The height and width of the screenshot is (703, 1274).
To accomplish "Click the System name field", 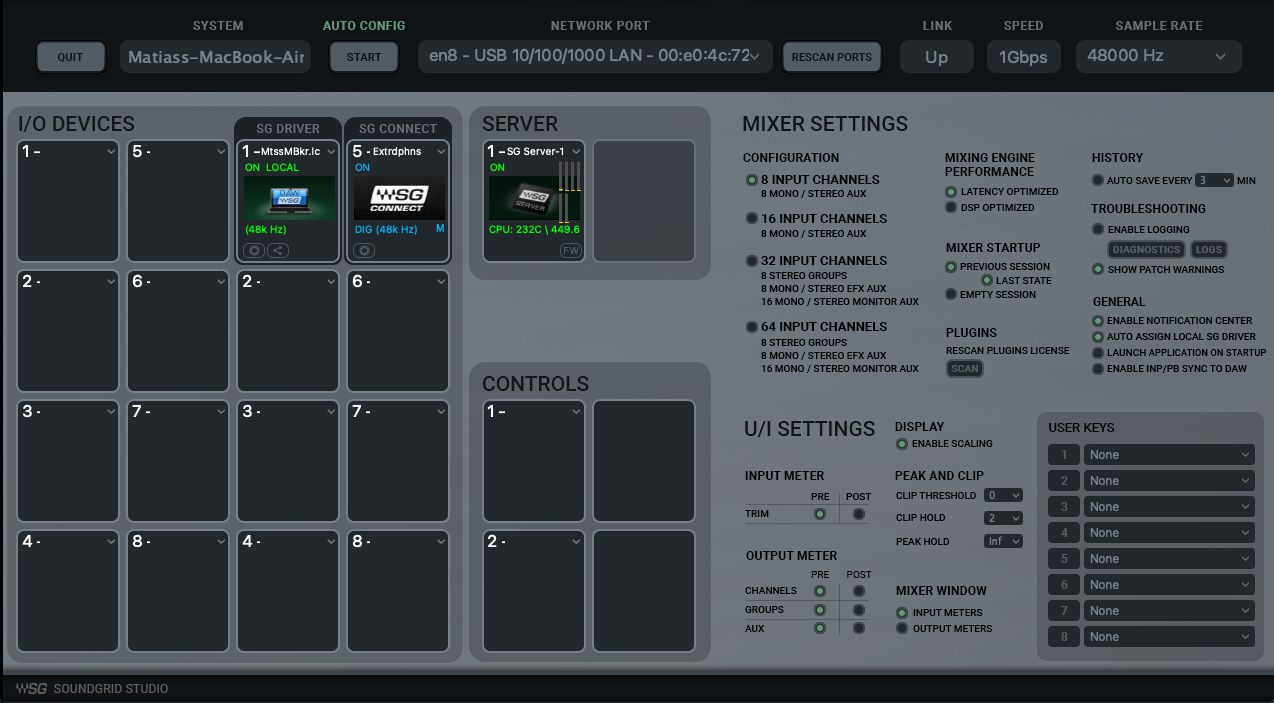I will pyautogui.click(x=215, y=57).
